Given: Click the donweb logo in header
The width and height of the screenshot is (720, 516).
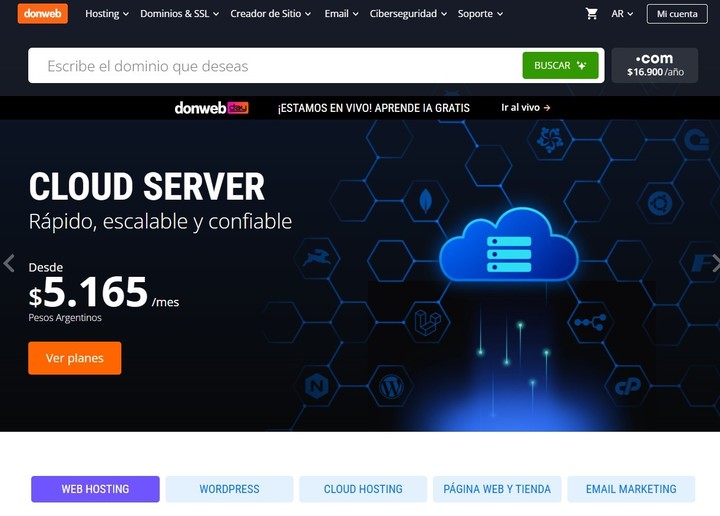Looking at the screenshot, I should pos(43,13).
